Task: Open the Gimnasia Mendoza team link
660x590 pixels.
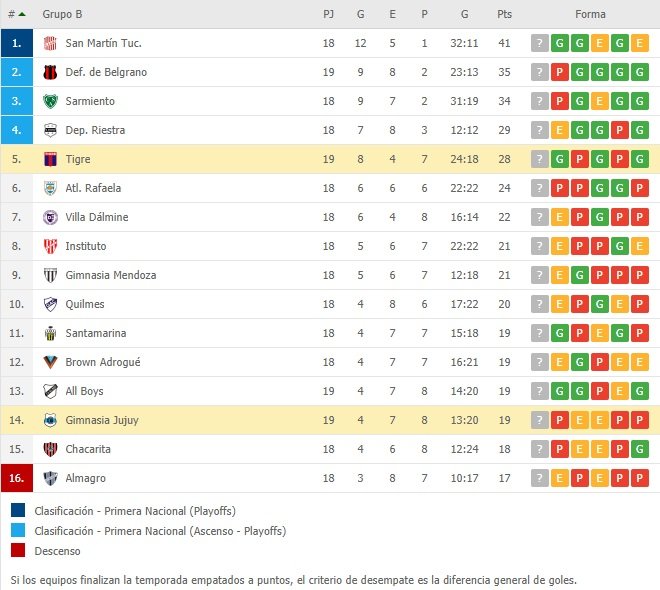Action: pyautogui.click(x=111, y=275)
